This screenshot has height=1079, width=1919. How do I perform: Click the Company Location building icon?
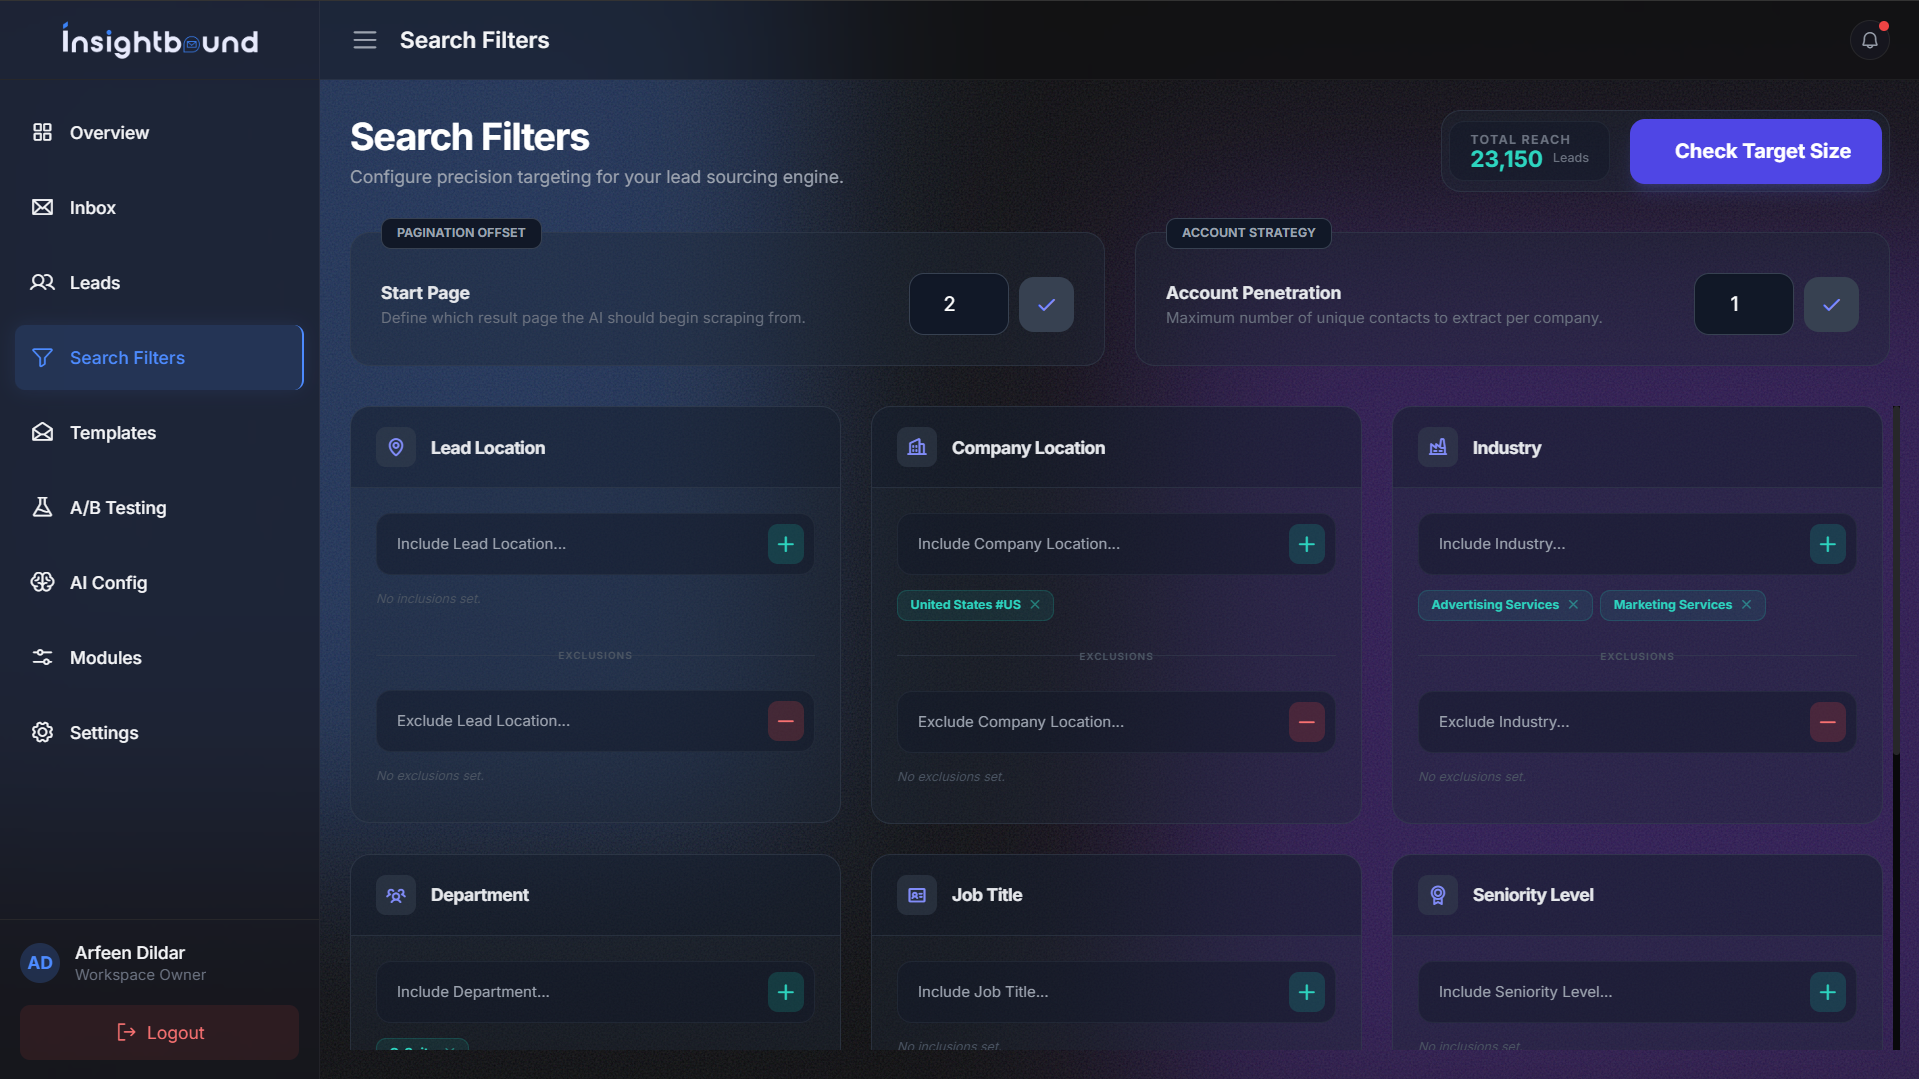917,448
